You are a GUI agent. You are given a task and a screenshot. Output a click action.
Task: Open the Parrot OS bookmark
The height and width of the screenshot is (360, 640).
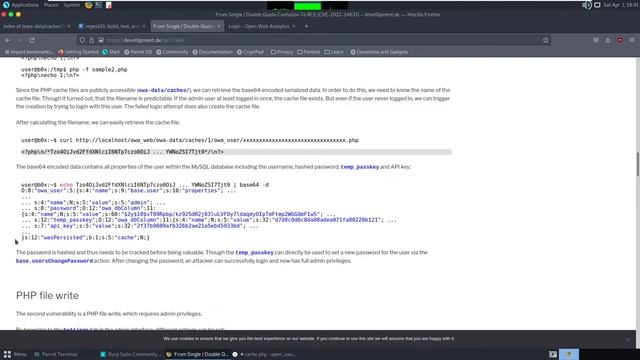point(138,52)
